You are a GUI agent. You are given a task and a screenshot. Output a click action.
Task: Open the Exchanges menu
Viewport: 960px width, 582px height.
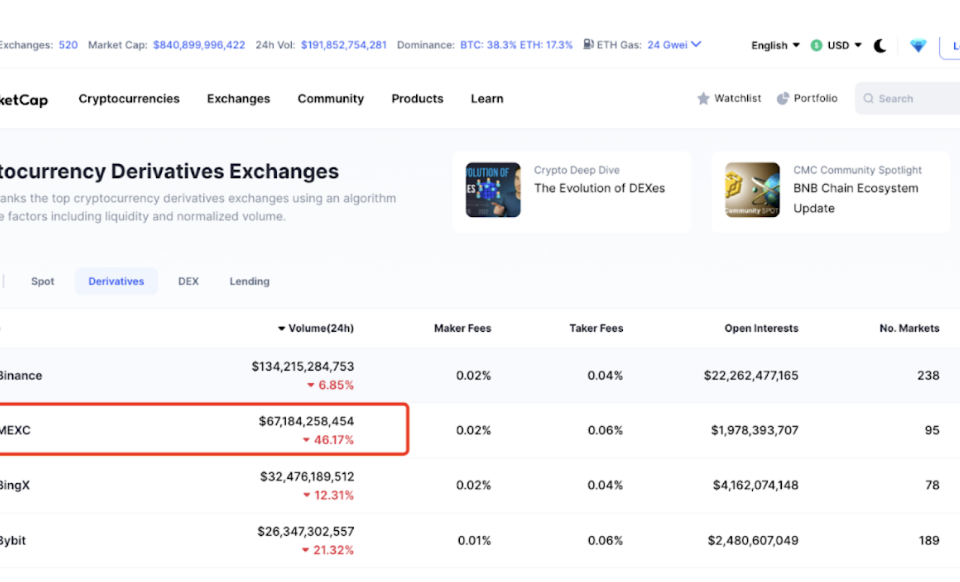coord(238,99)
